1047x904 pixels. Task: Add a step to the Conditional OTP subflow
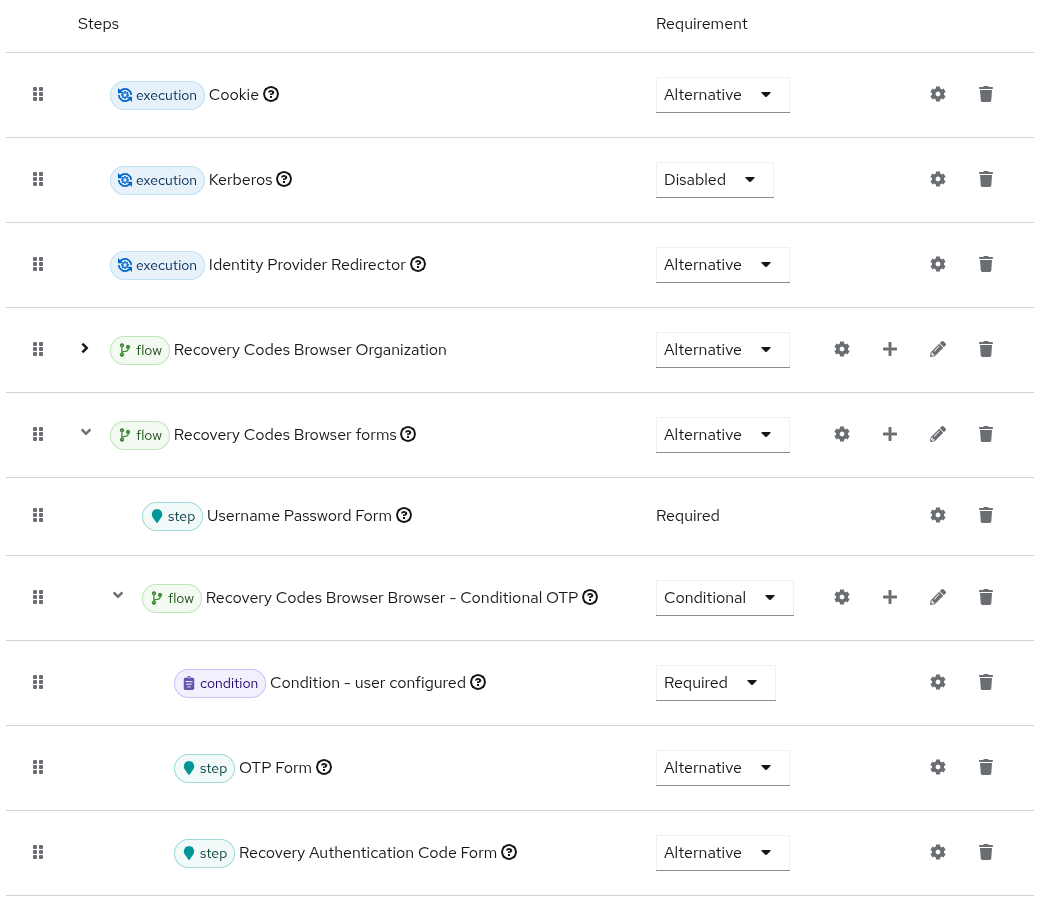889,597
